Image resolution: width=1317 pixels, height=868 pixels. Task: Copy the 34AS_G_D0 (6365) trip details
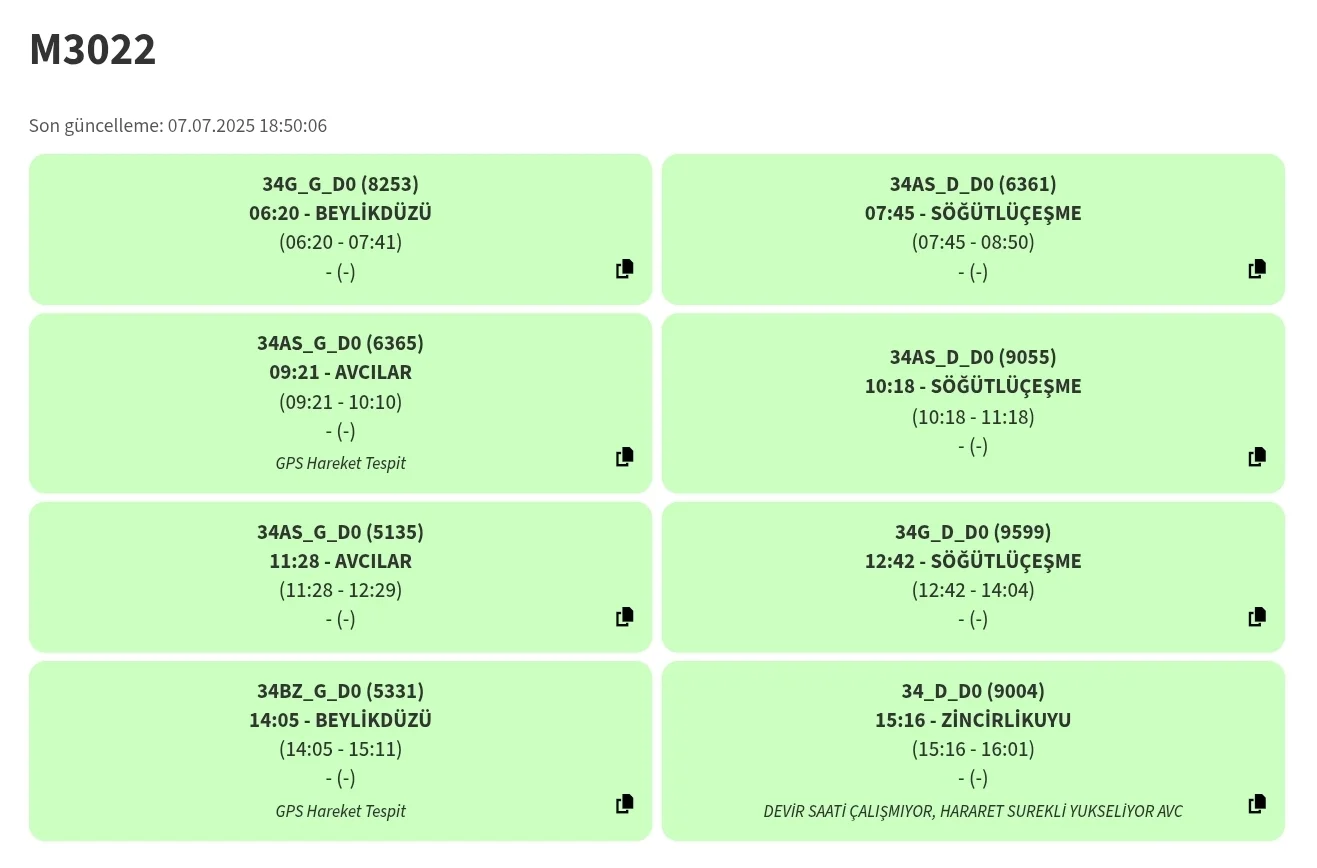click(625, 457)
